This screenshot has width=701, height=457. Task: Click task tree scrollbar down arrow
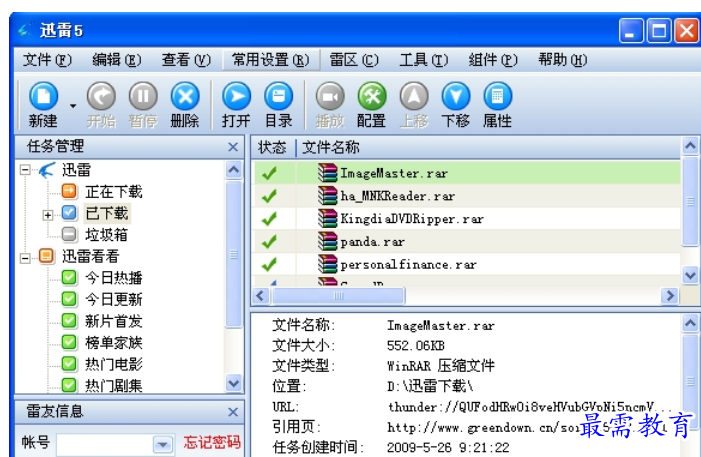(x=234, y=384)
